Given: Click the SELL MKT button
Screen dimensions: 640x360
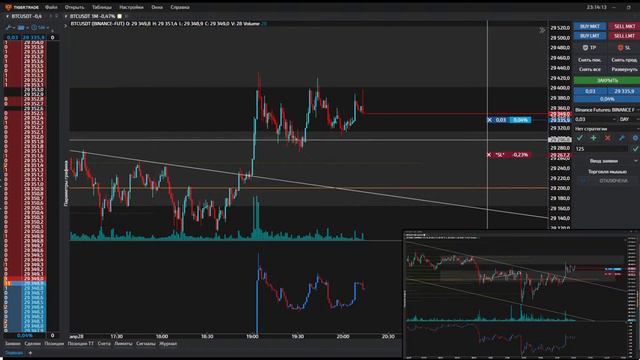Looking at the screenshot, I should pos(624,26).
